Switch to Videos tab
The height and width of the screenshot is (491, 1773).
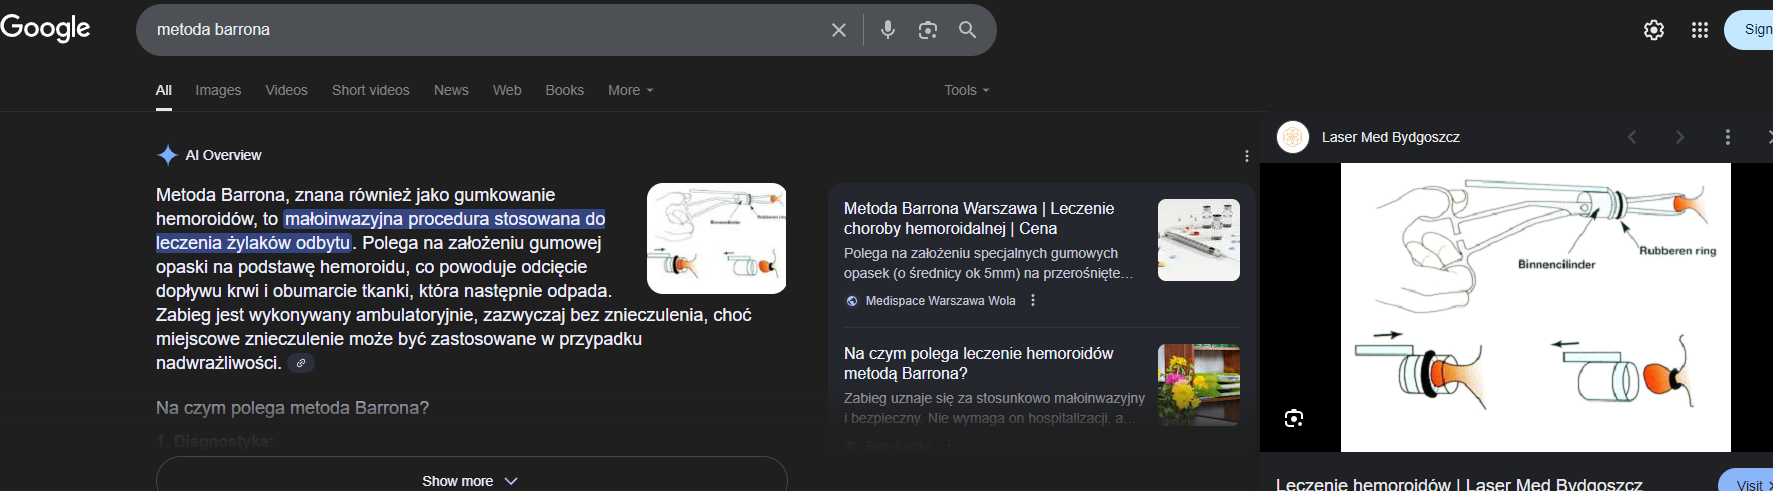287,90
